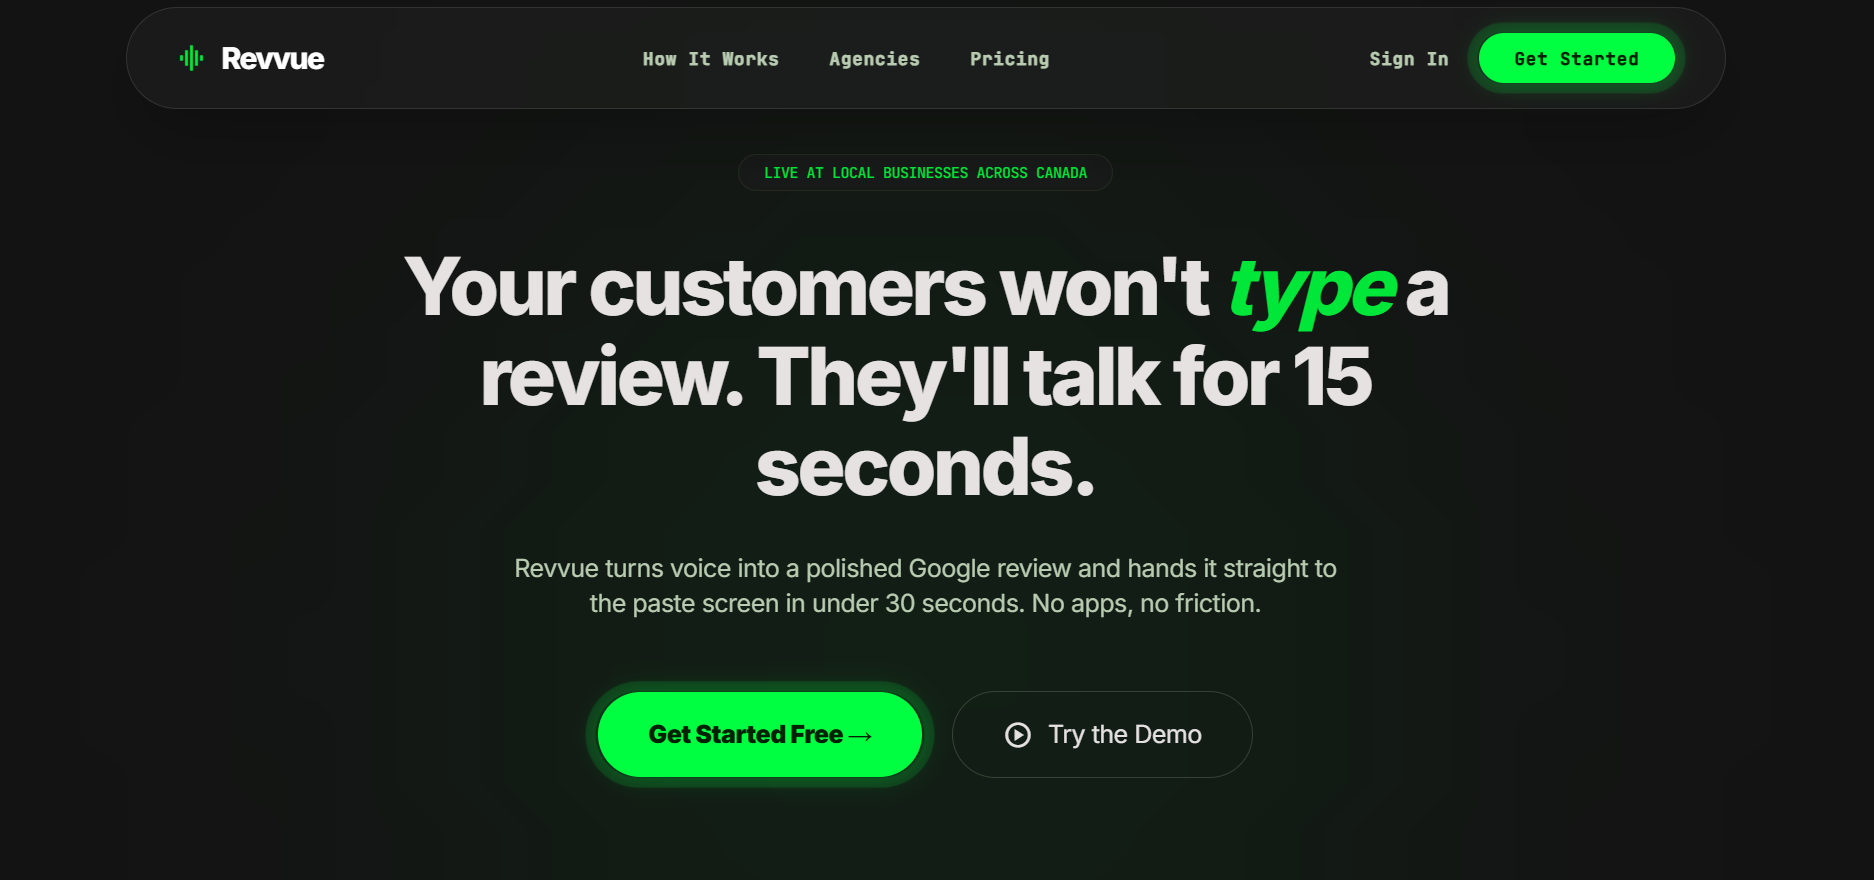The height and width of the screenshot is (880, 1874).
Task: Click the Live at Local Businesses badge
Action: click(925, 173)
